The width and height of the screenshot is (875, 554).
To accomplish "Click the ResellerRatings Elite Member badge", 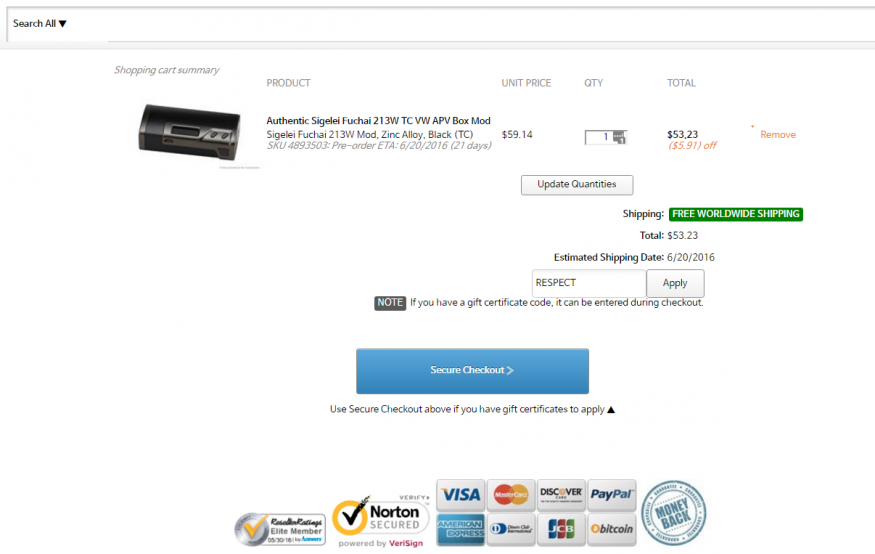I will pyautogui.click(x=280, y=529).
